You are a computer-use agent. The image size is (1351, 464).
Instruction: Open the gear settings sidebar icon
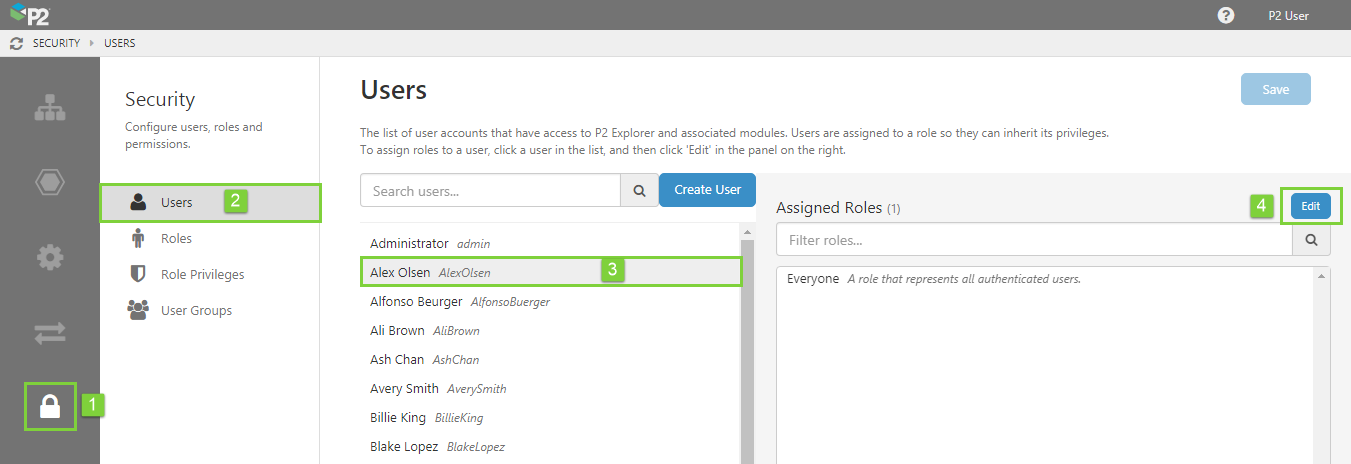pos(50,258)
